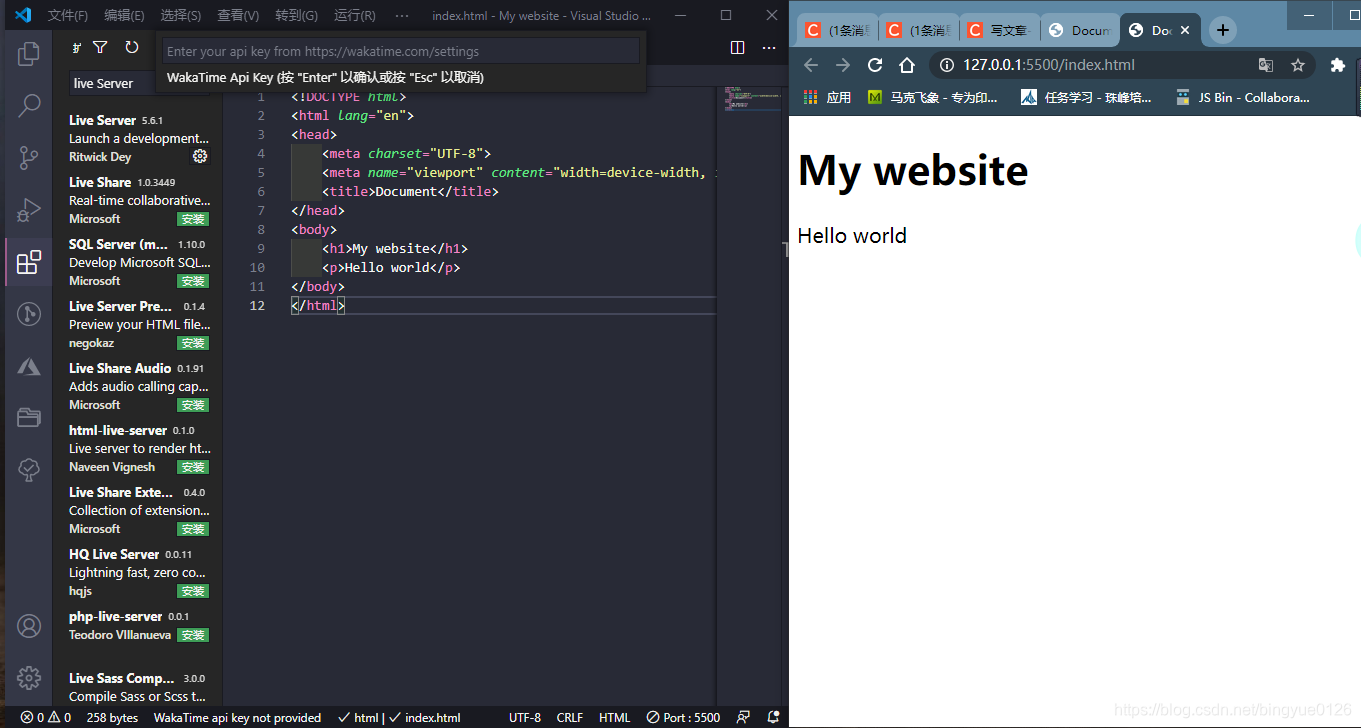The image size is (1361, 728).
Task: Click the feedback icon in status bar
Action: tap(743, 717)
